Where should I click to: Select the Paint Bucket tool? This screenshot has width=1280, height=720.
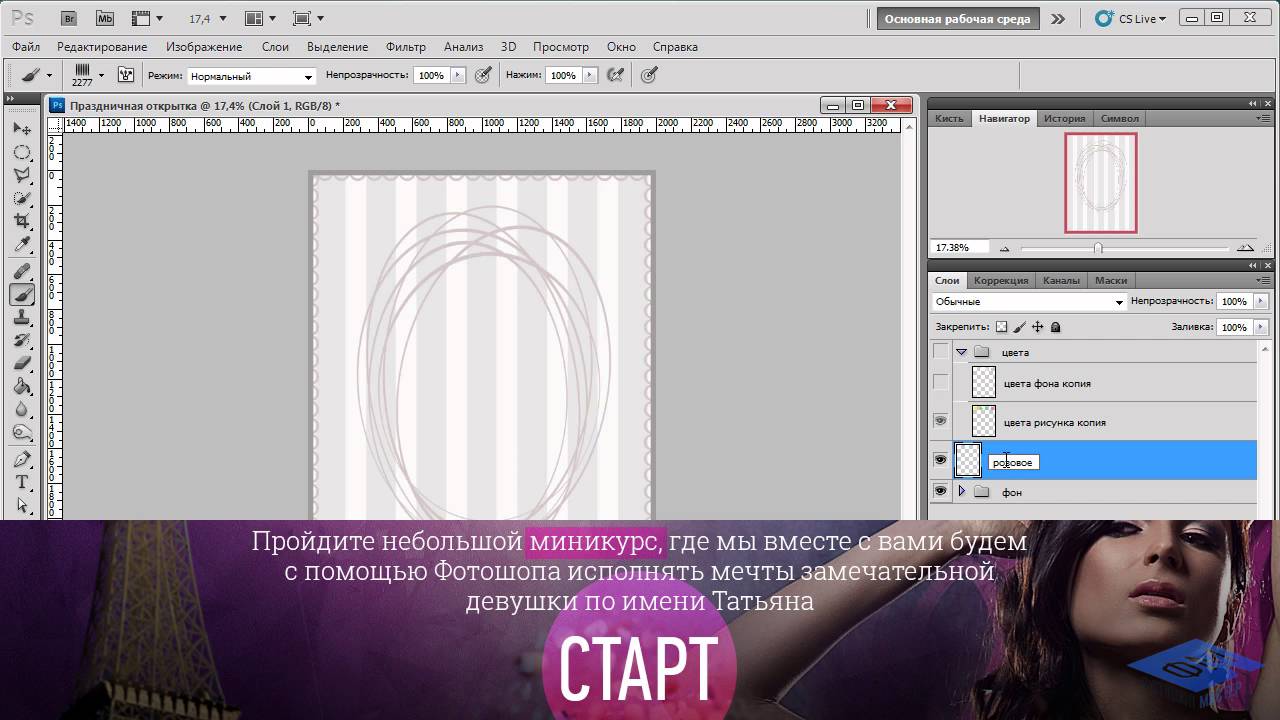(x=22, y=386)
